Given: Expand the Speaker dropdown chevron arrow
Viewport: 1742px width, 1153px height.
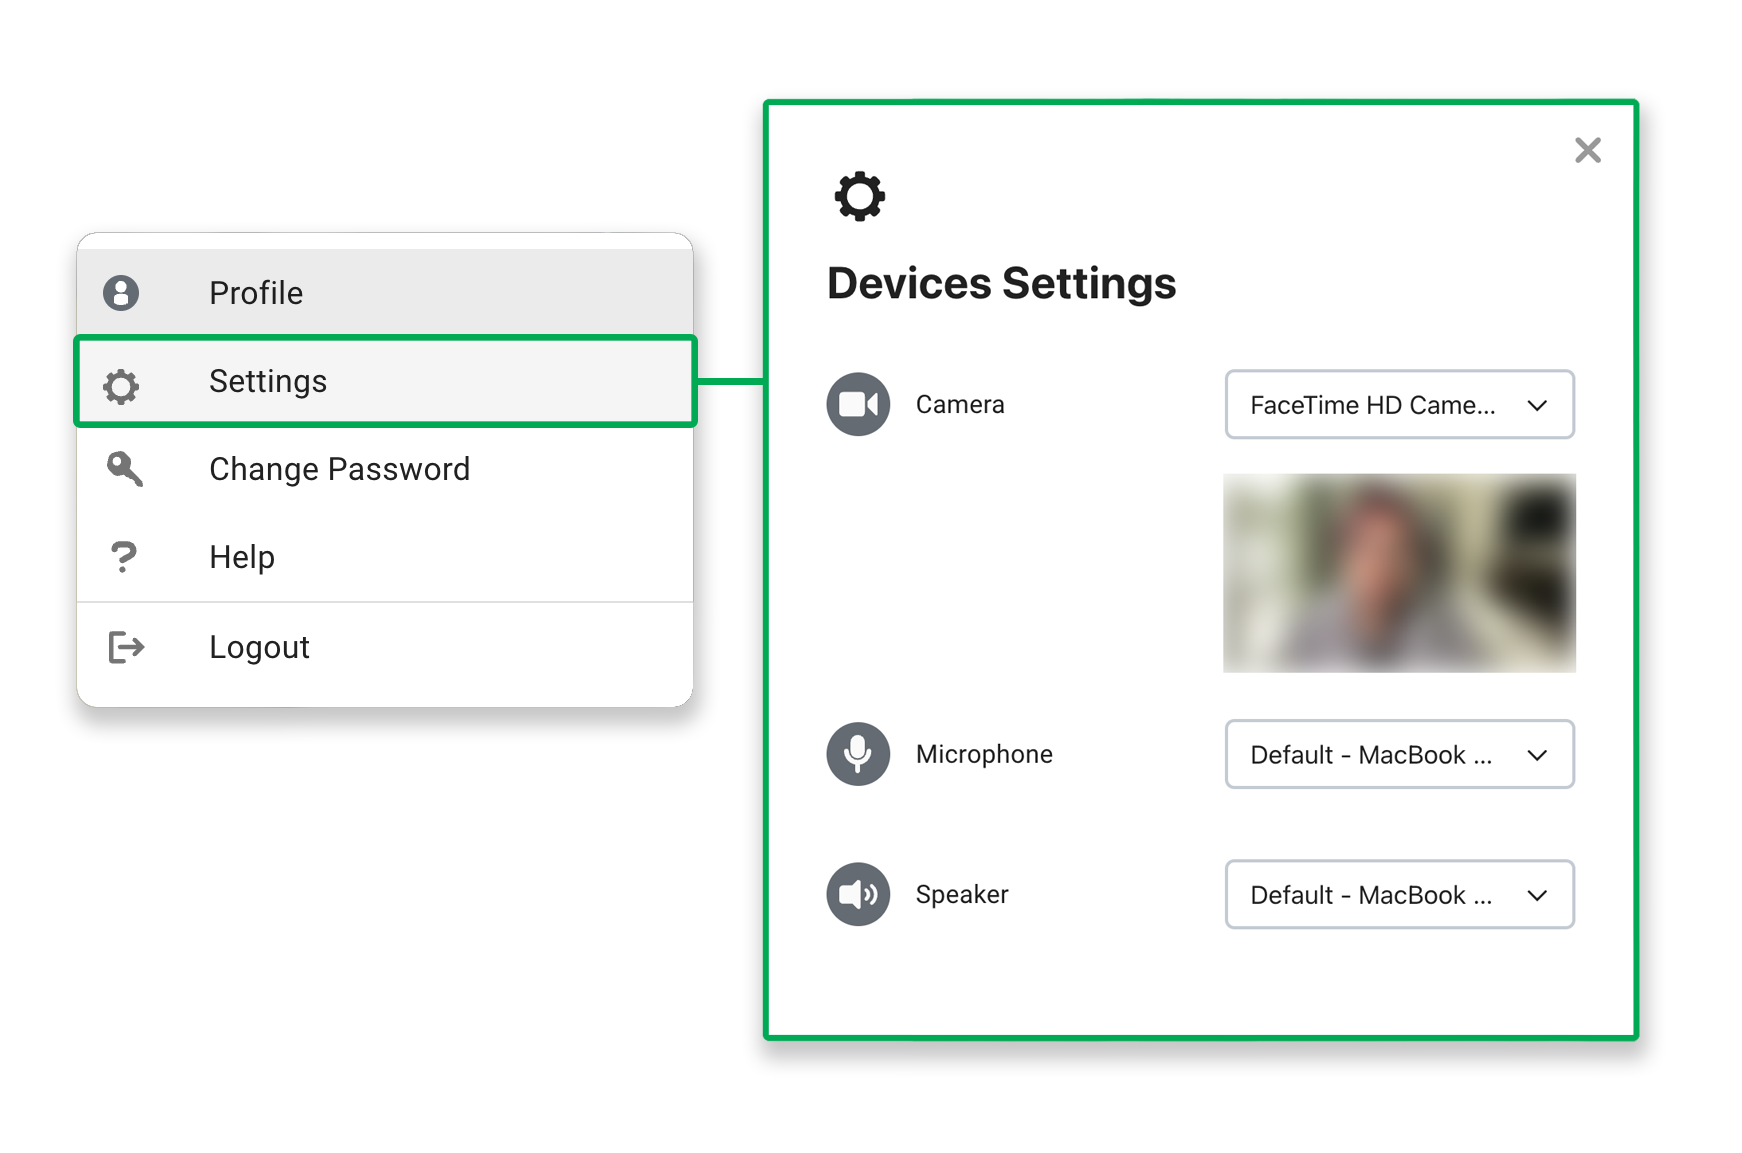Looking at the screenshot, I should click(1537, 895).
